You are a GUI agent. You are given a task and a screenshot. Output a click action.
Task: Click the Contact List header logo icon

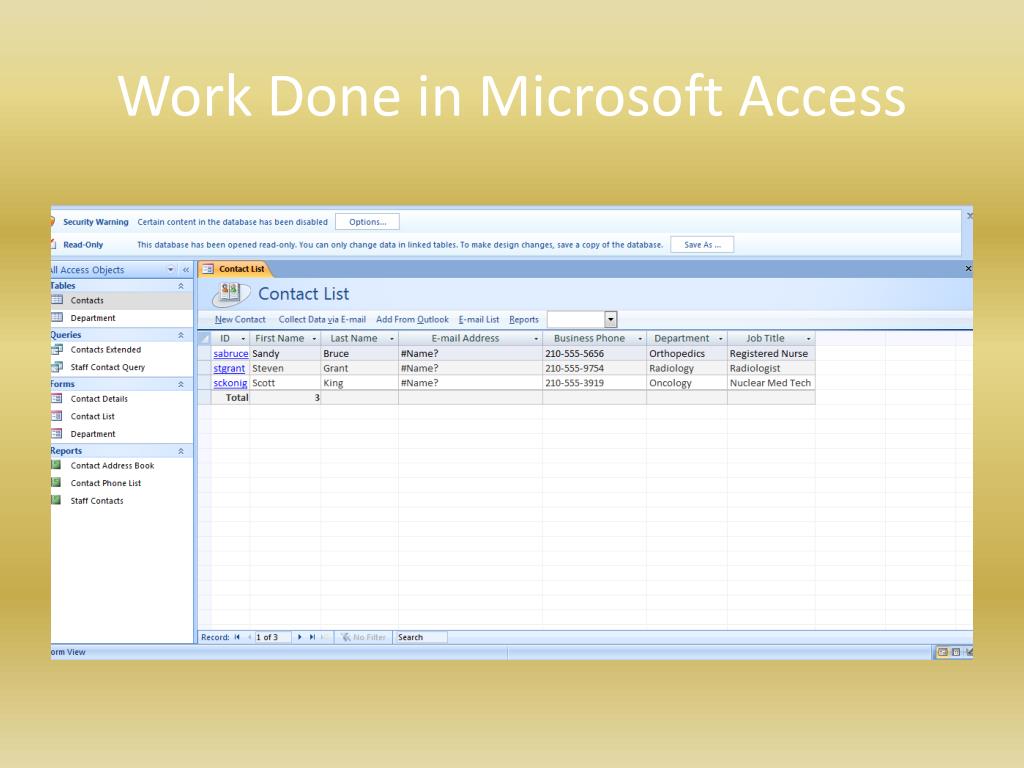pos(231,293)
